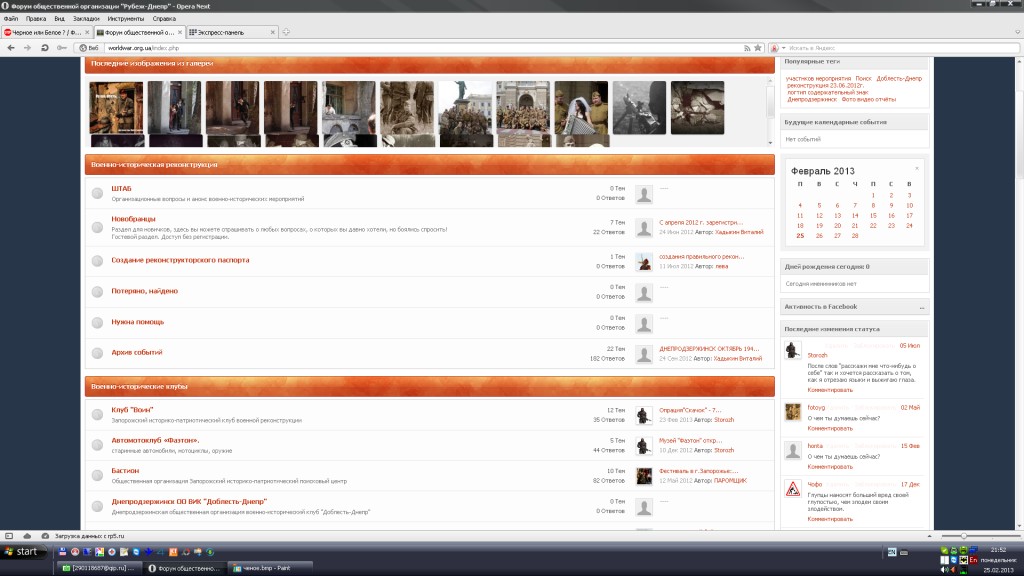Toggle read status icon beside Новобранцы
The width and height of the screenshot is (1024, 576).
point(97,227)
